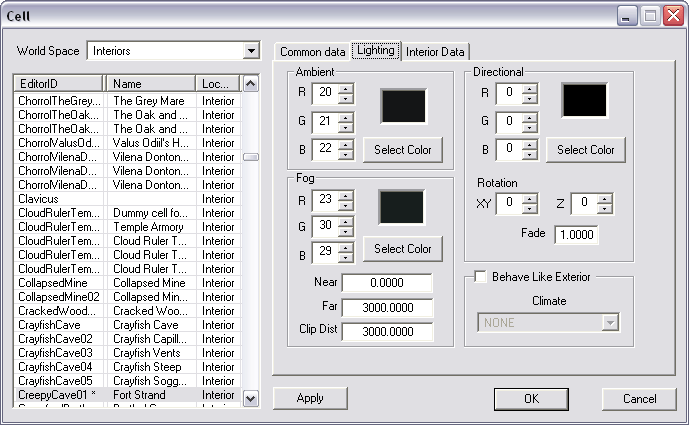Viewport: 689px width, 425px height.
Task: Decrease Rotation Z spinner value
Action: [x=604, y=209]
